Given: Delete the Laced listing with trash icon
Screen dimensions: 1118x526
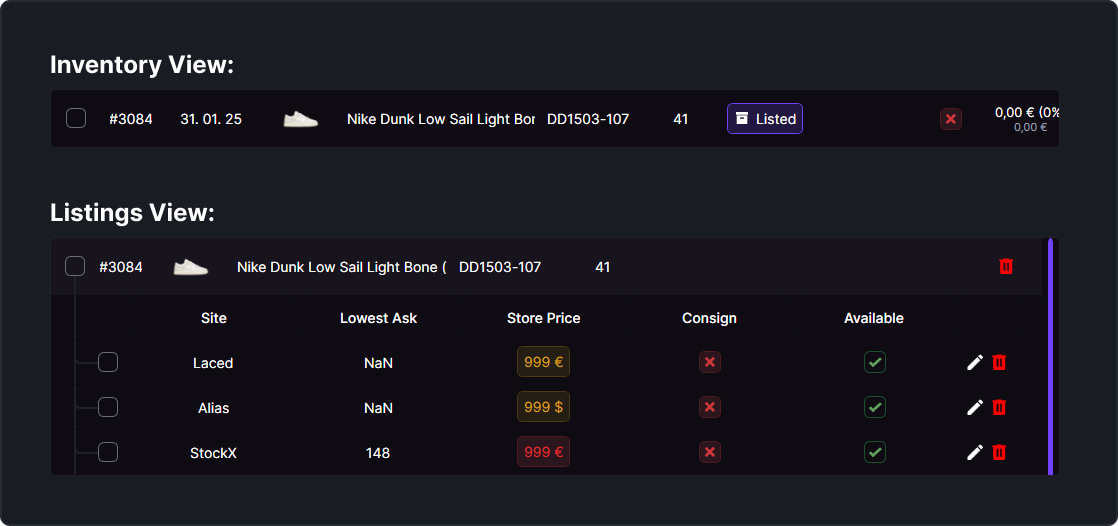Looking at the screenshot, I should coord(999,362).
